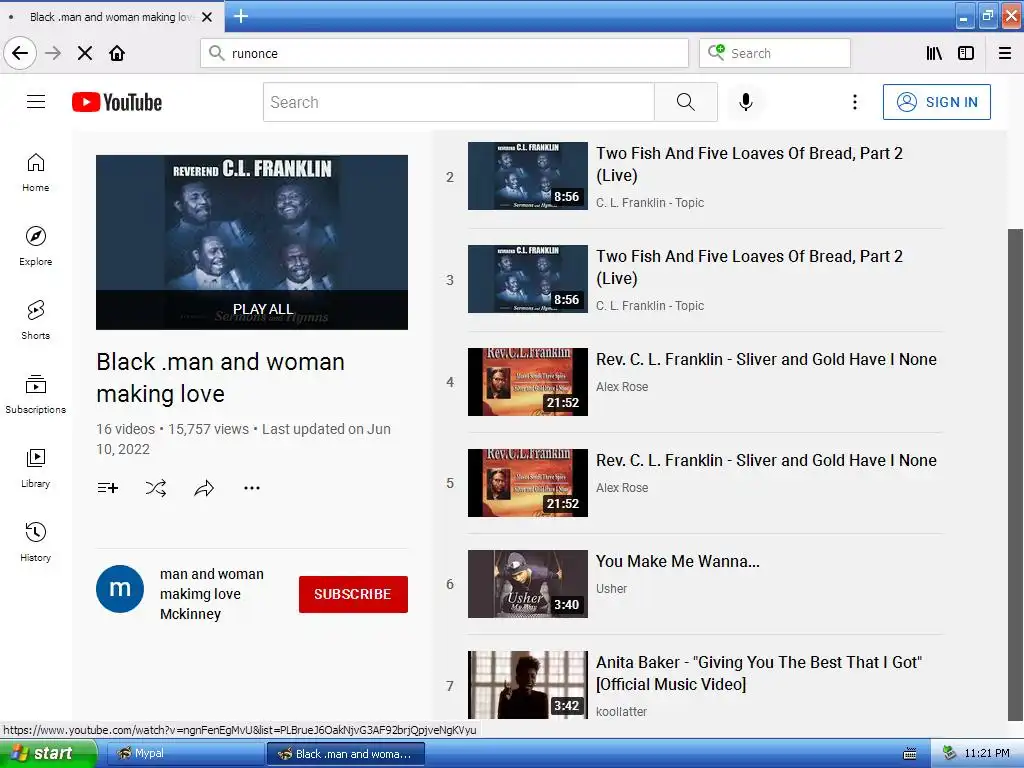This screenshot has height=768, width=1024.
Task: Open video 3 title Two Fish And Five Loaves
Action: click(x=749, y=267)
